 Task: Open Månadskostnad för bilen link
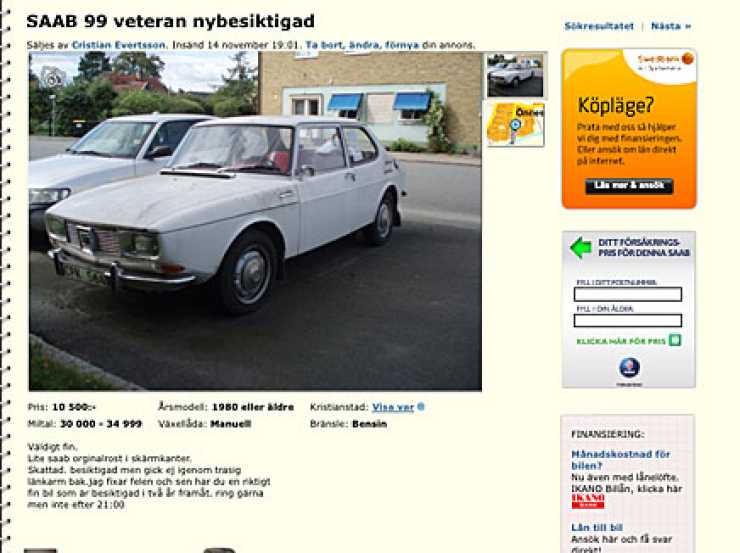point(620,460)
